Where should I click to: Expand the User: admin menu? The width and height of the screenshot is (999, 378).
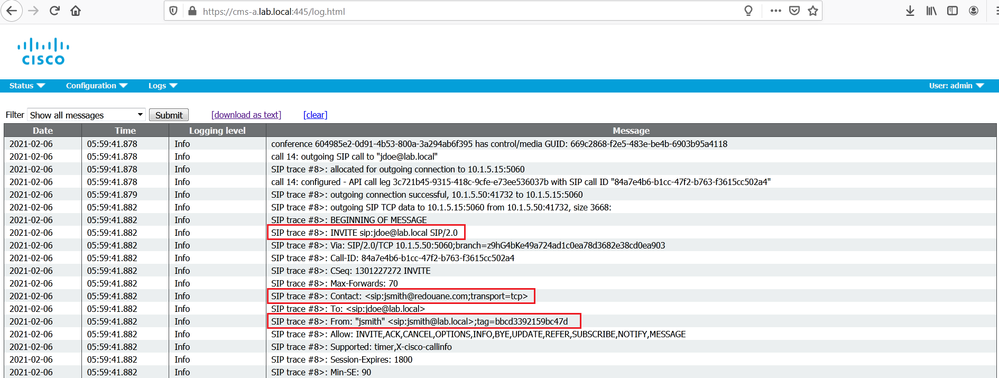tap(956, 85)
